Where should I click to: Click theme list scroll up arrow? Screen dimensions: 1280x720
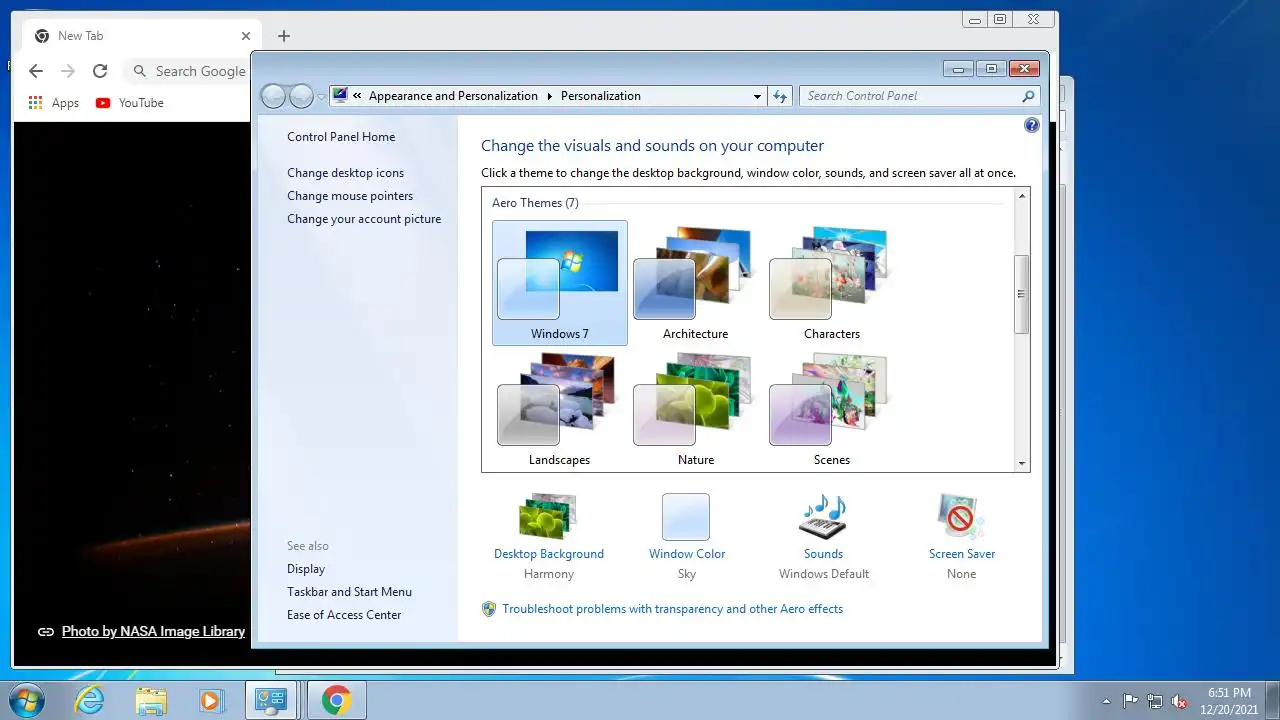(1022, 196)
